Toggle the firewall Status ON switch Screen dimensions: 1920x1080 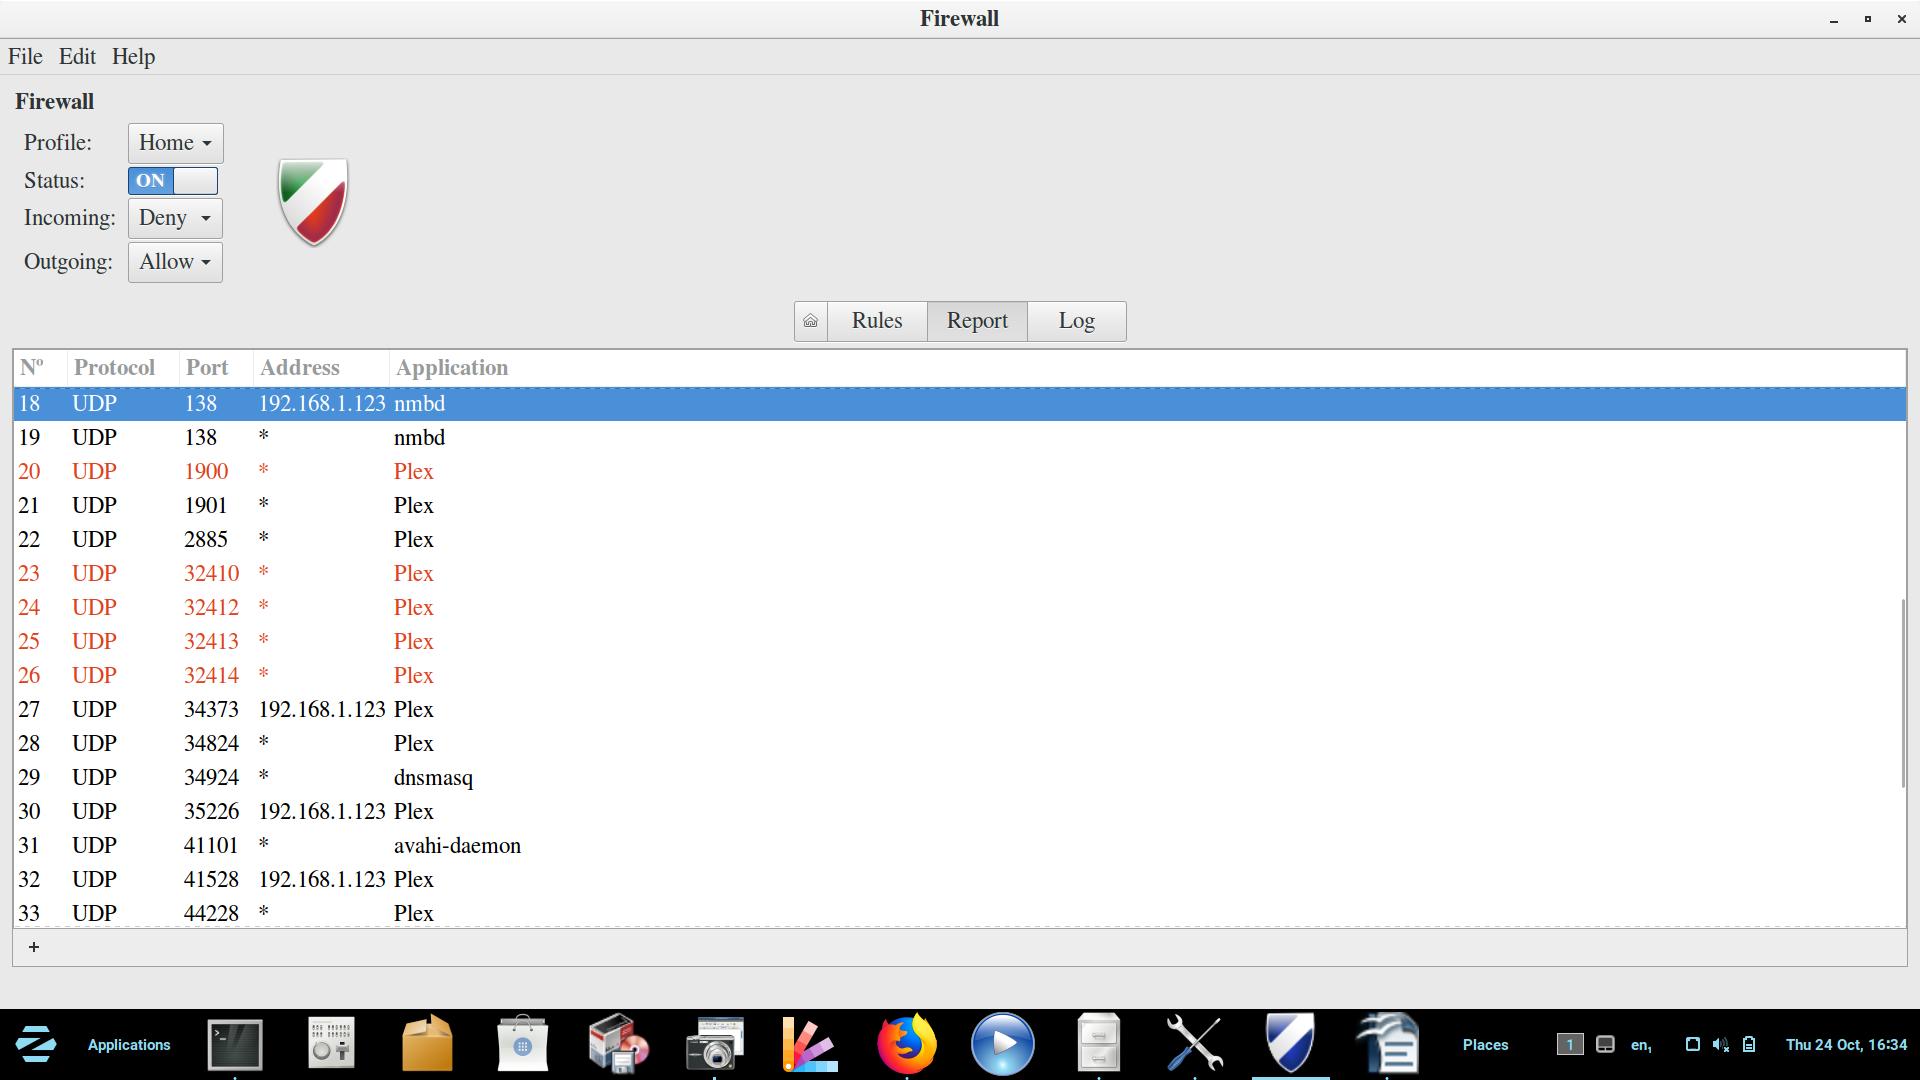coord(173,181)
